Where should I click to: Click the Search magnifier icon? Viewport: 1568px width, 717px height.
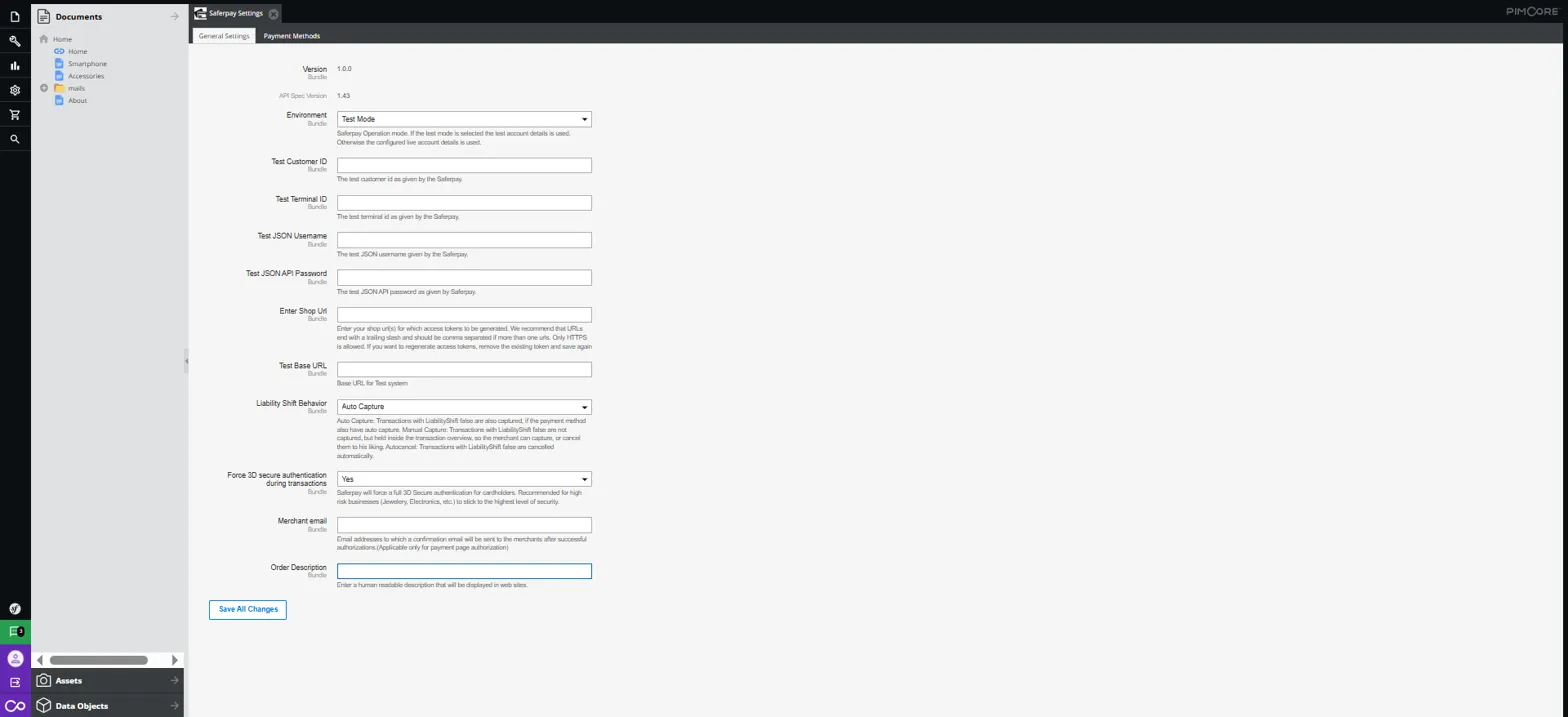pos(15,140)
